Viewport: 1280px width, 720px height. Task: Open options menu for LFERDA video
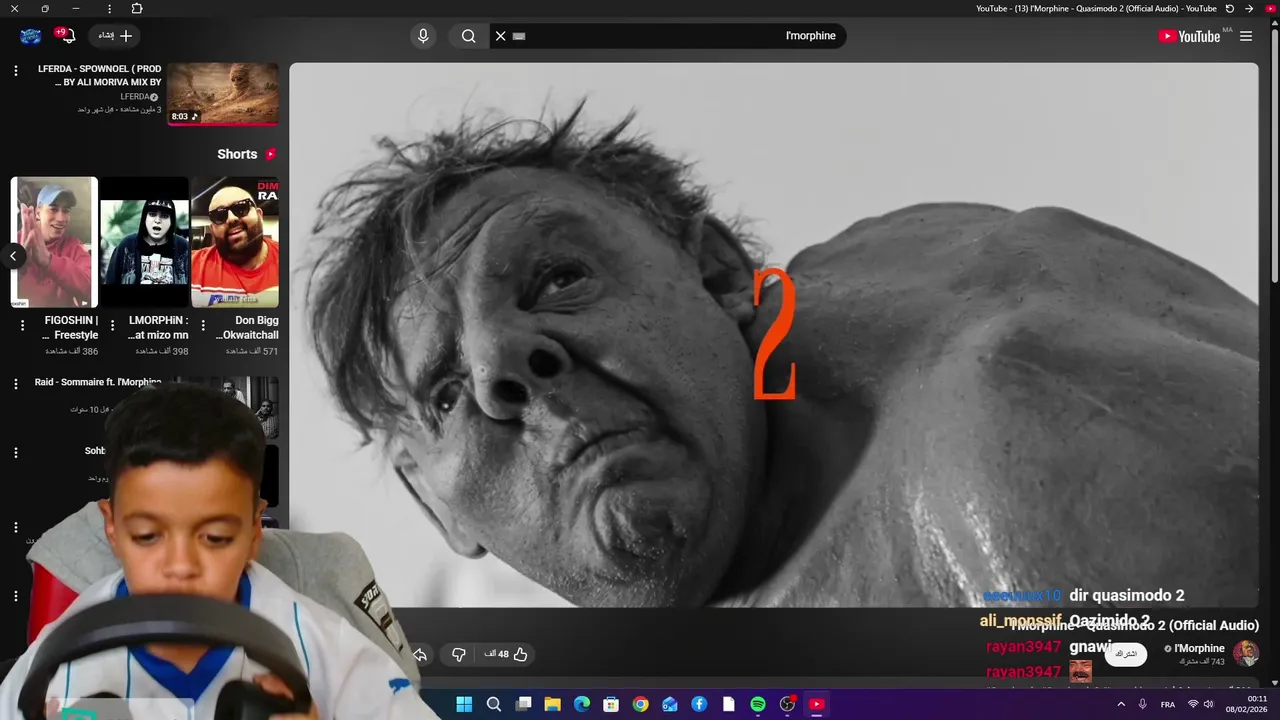pyautogui.click(x=15, y=70)
